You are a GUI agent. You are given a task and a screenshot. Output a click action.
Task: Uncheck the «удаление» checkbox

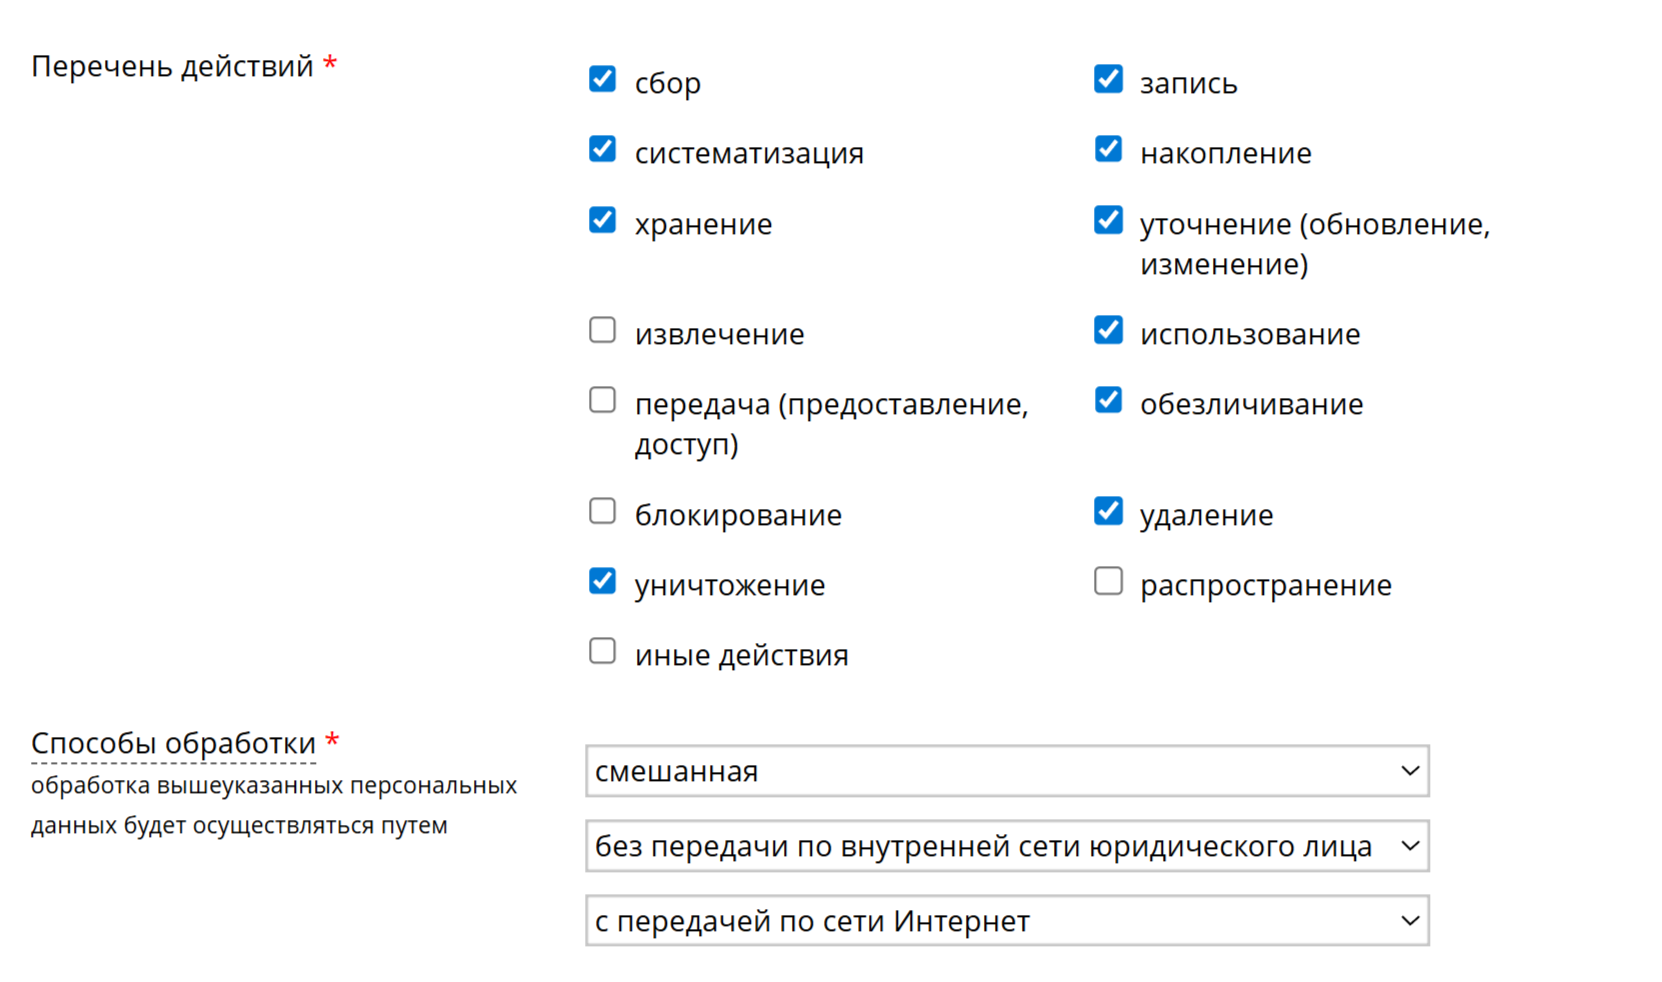tap(1108, 511)
